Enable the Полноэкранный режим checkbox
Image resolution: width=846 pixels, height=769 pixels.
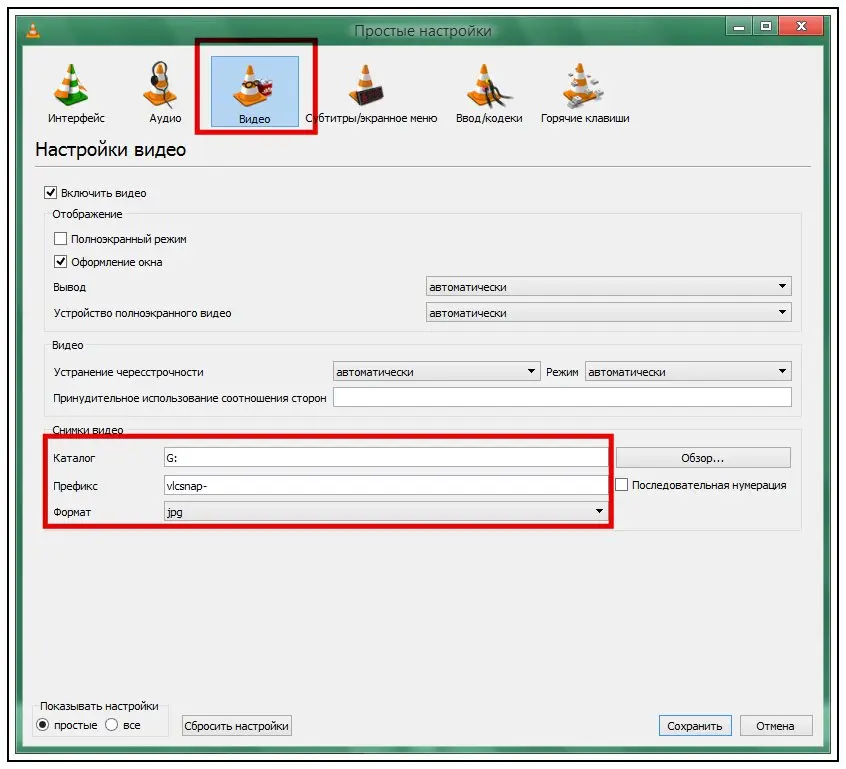click(60, 239)
